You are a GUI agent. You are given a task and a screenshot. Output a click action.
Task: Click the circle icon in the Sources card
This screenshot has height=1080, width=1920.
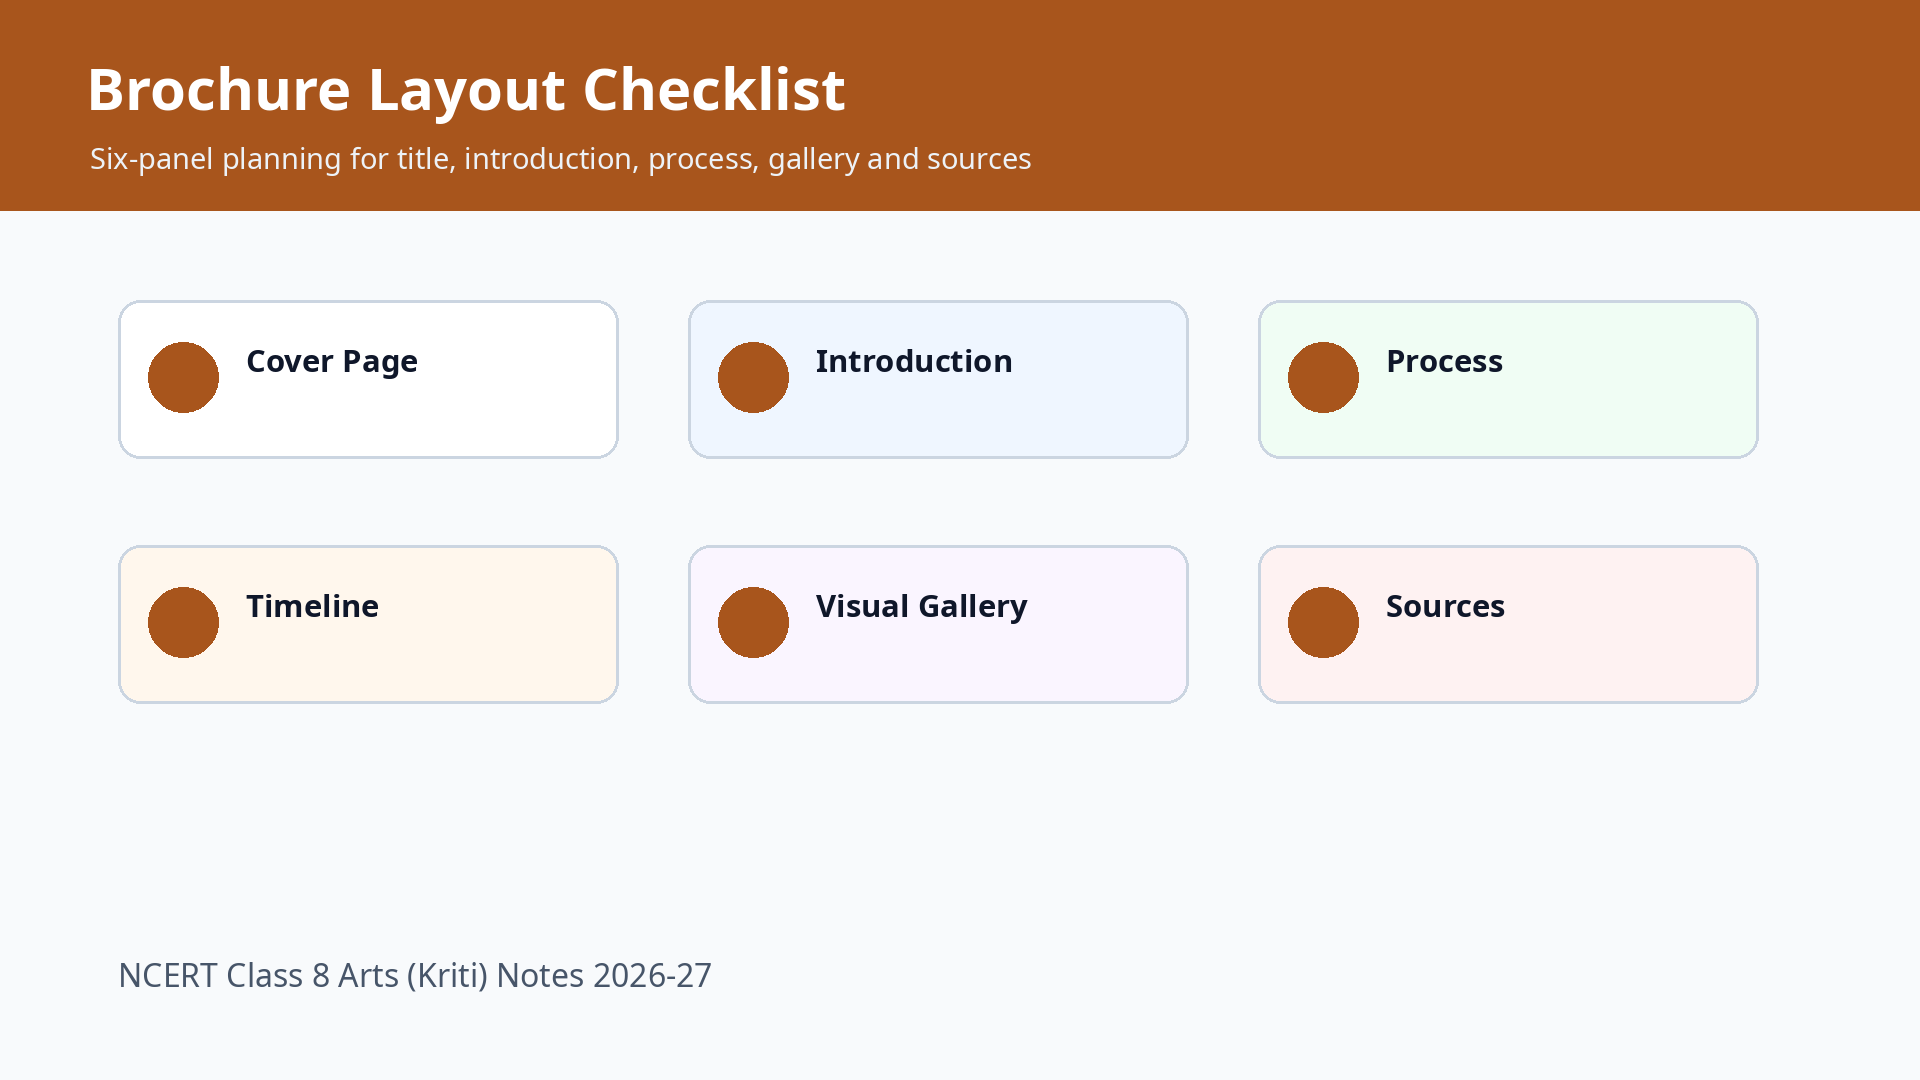pyautogui.click(x=1323, y=622)
